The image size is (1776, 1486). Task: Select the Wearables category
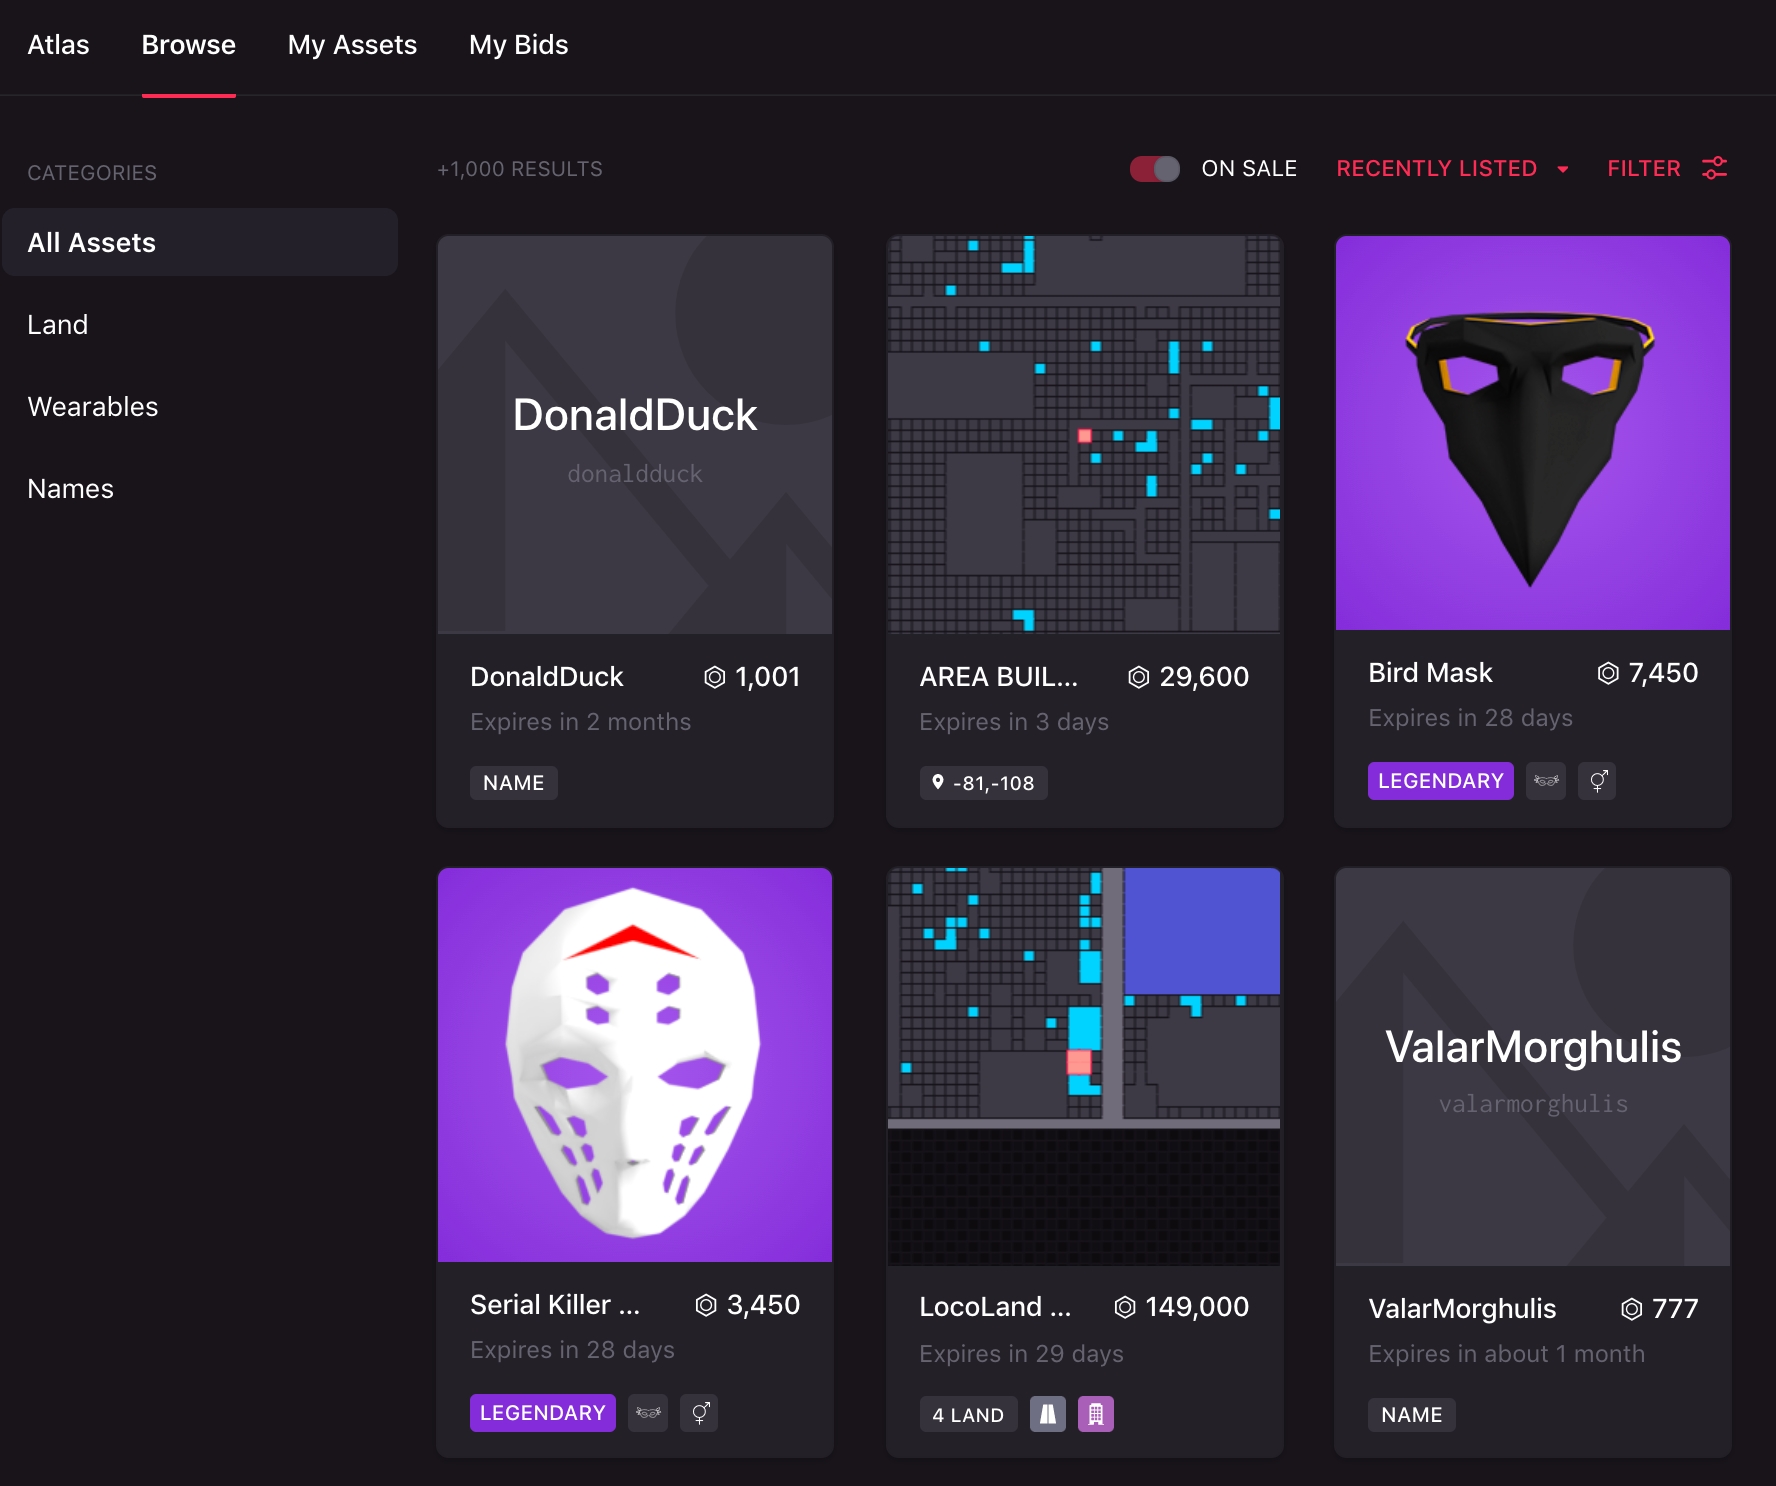pos(93,407)
